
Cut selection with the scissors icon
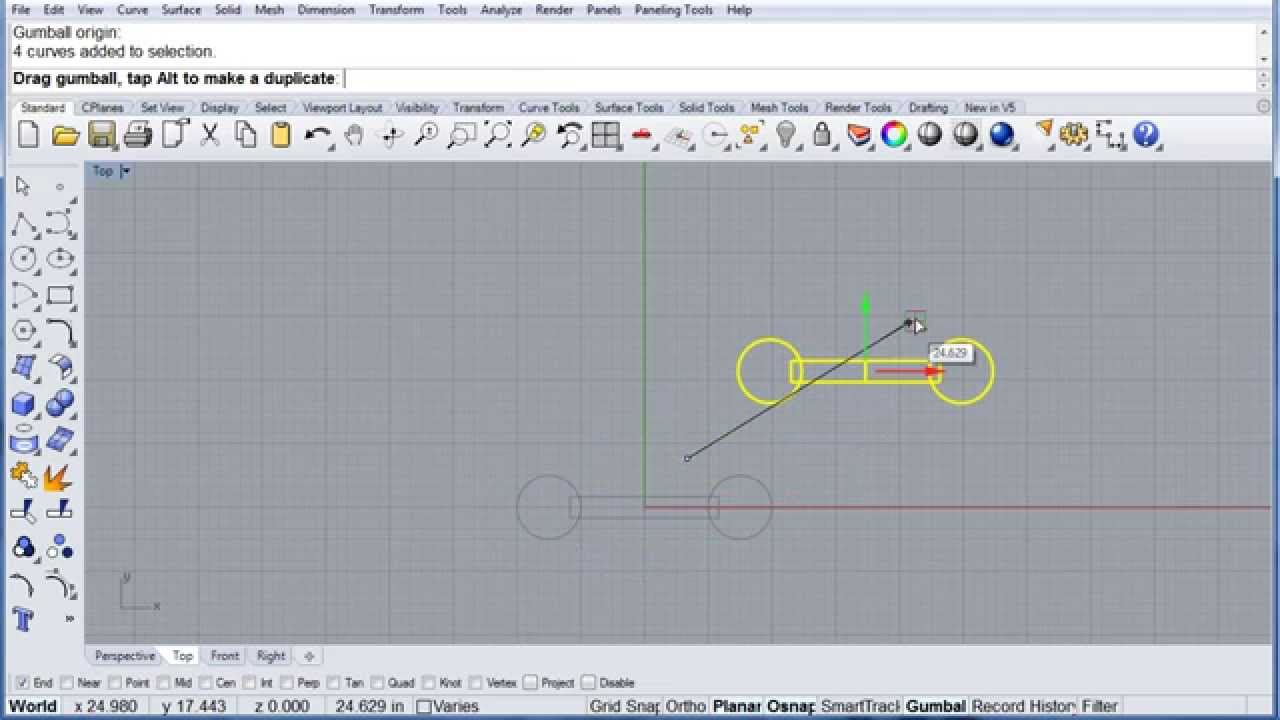click(x=209, y=134)
